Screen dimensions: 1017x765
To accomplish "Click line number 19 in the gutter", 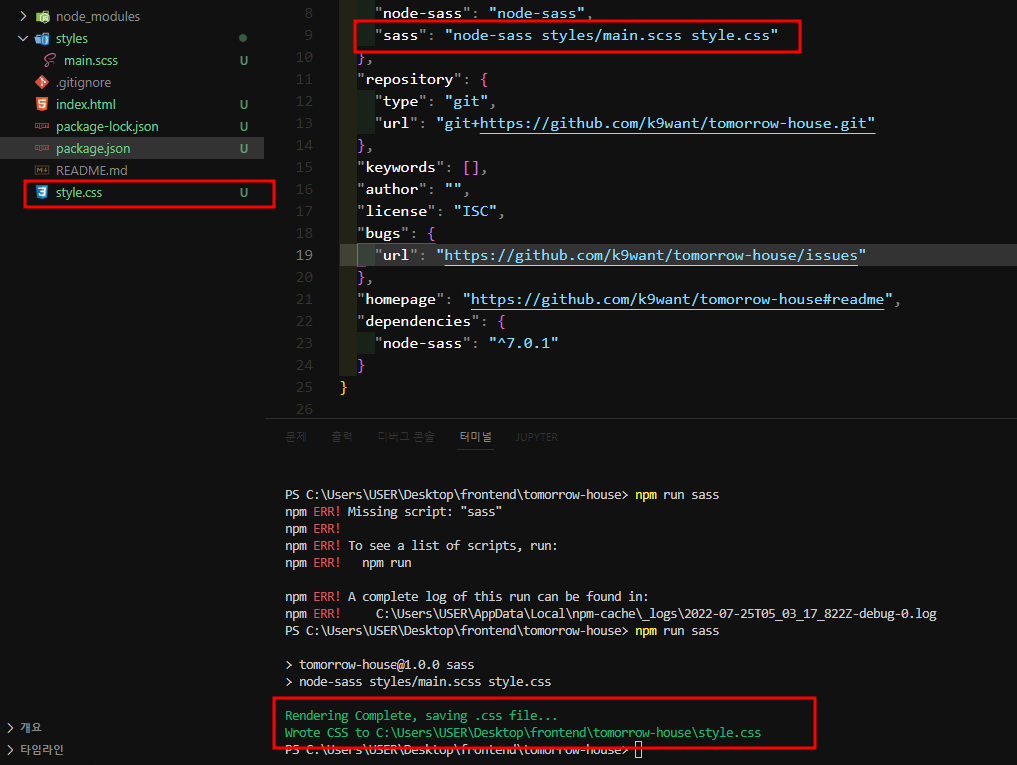I will click(304, 255).
